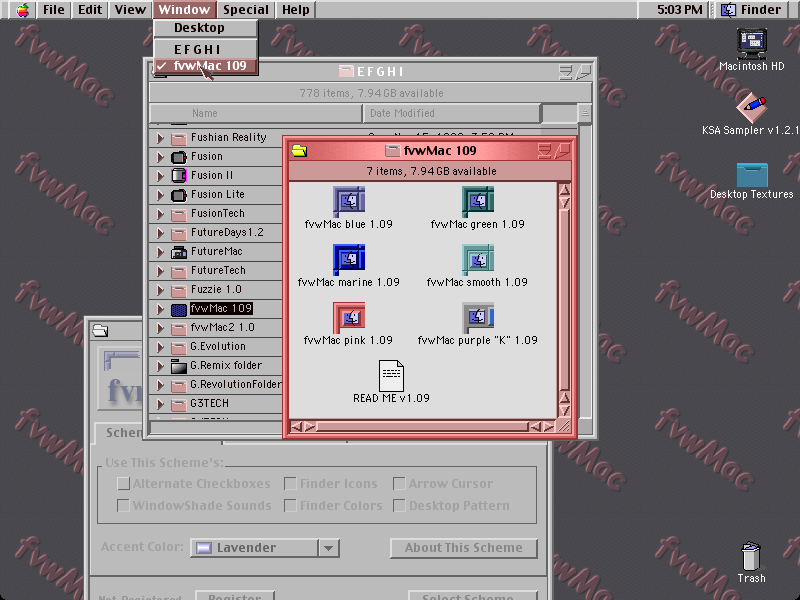Open the Apple menu icon
The image size is (800, 600).
22,10
